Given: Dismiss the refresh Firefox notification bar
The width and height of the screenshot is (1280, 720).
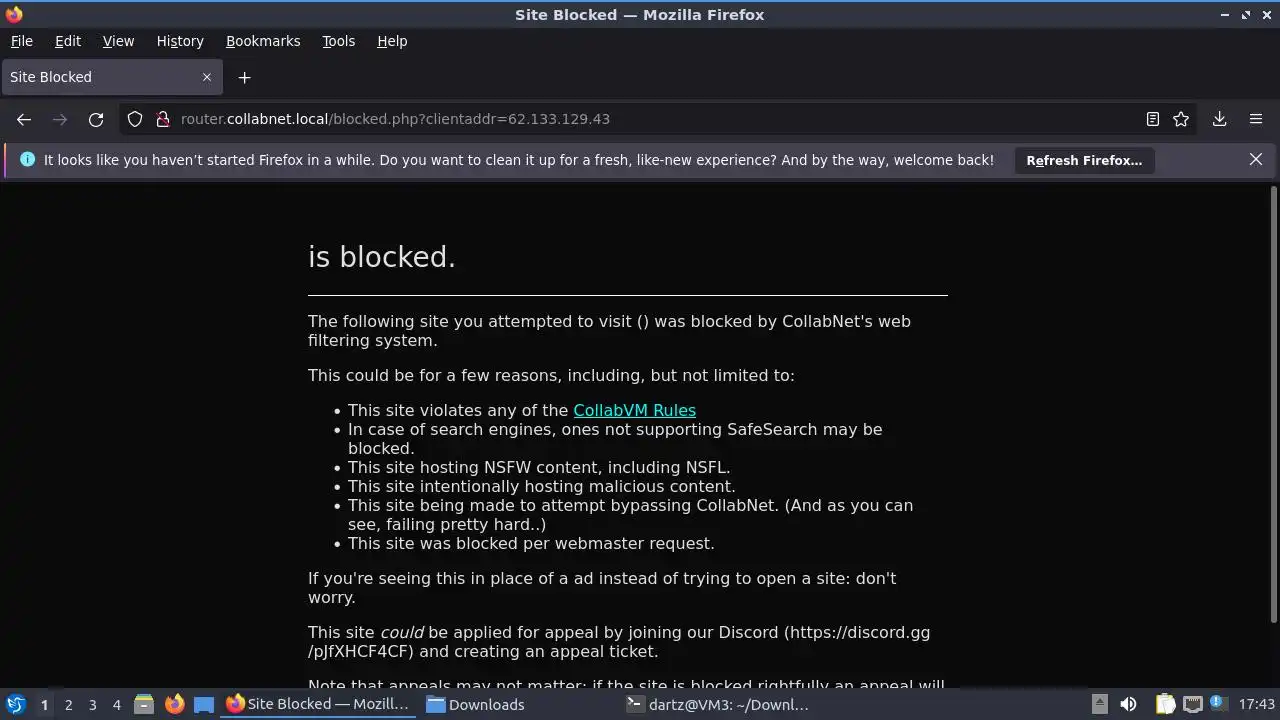Looking at the screenshot, I should [x=1256, y=160].
